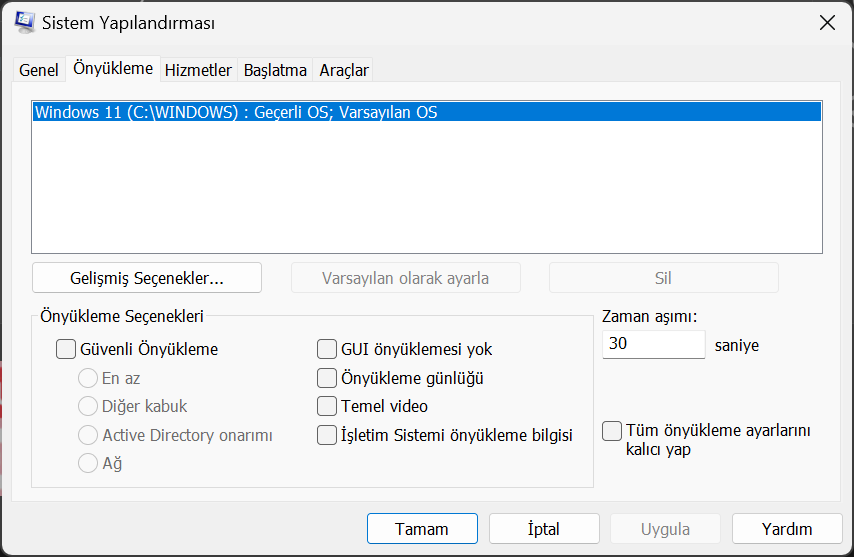Screen dimensions: 854x557
Task: Select the Araçlar tab
Action: point(344,70)
